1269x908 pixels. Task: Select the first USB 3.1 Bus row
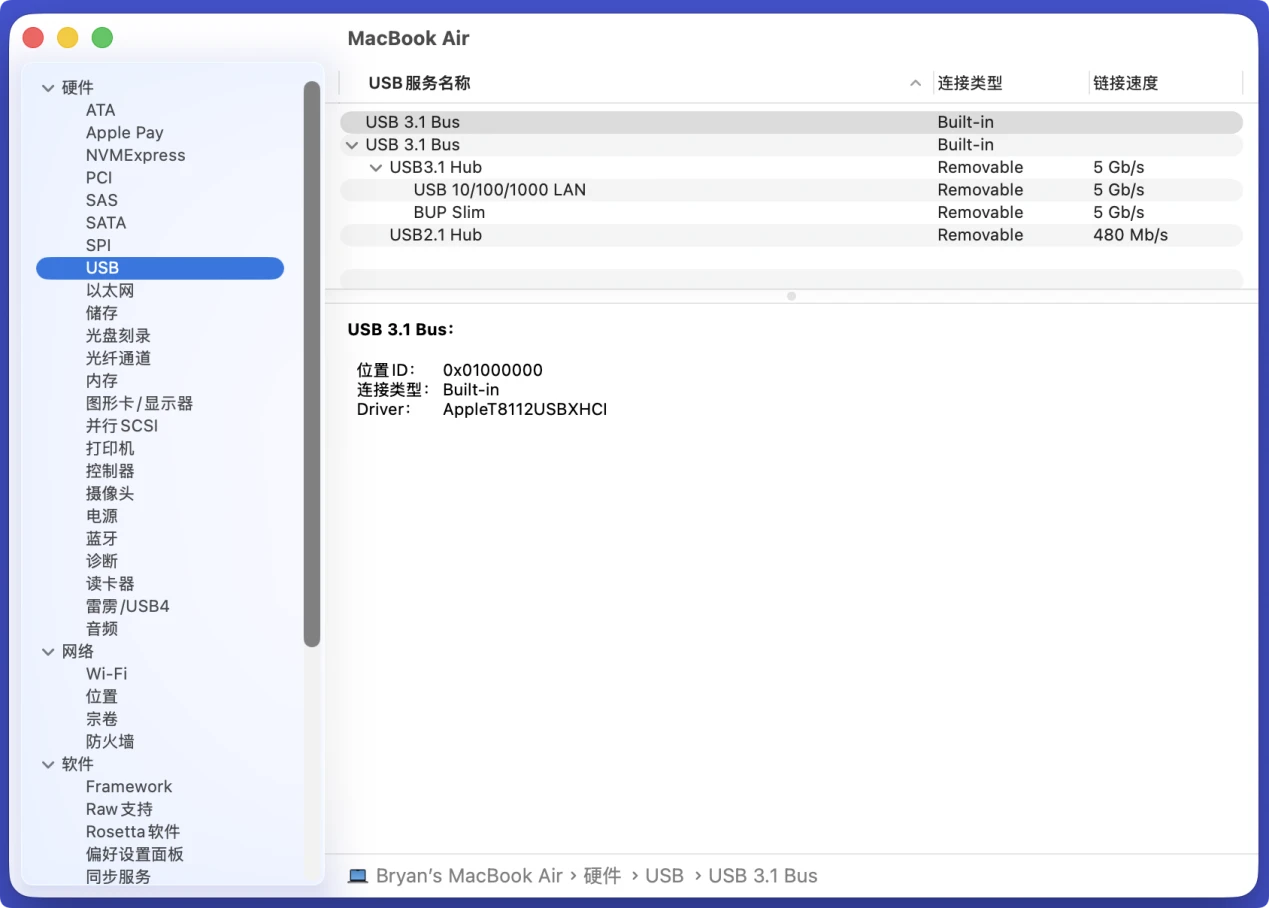point(791,122)
